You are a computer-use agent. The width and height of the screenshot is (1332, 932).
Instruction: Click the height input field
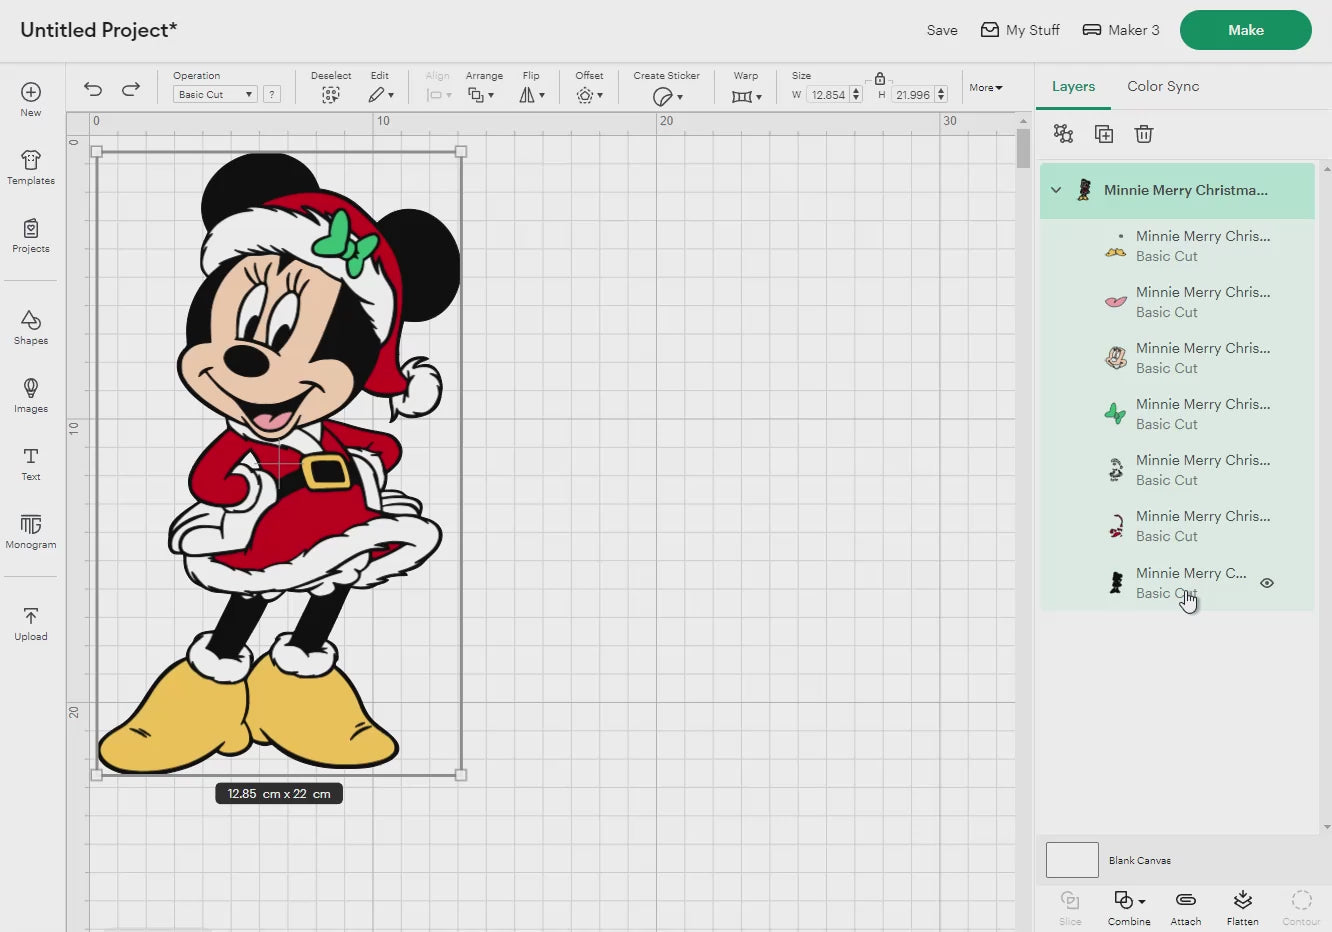tap(913, 95)
